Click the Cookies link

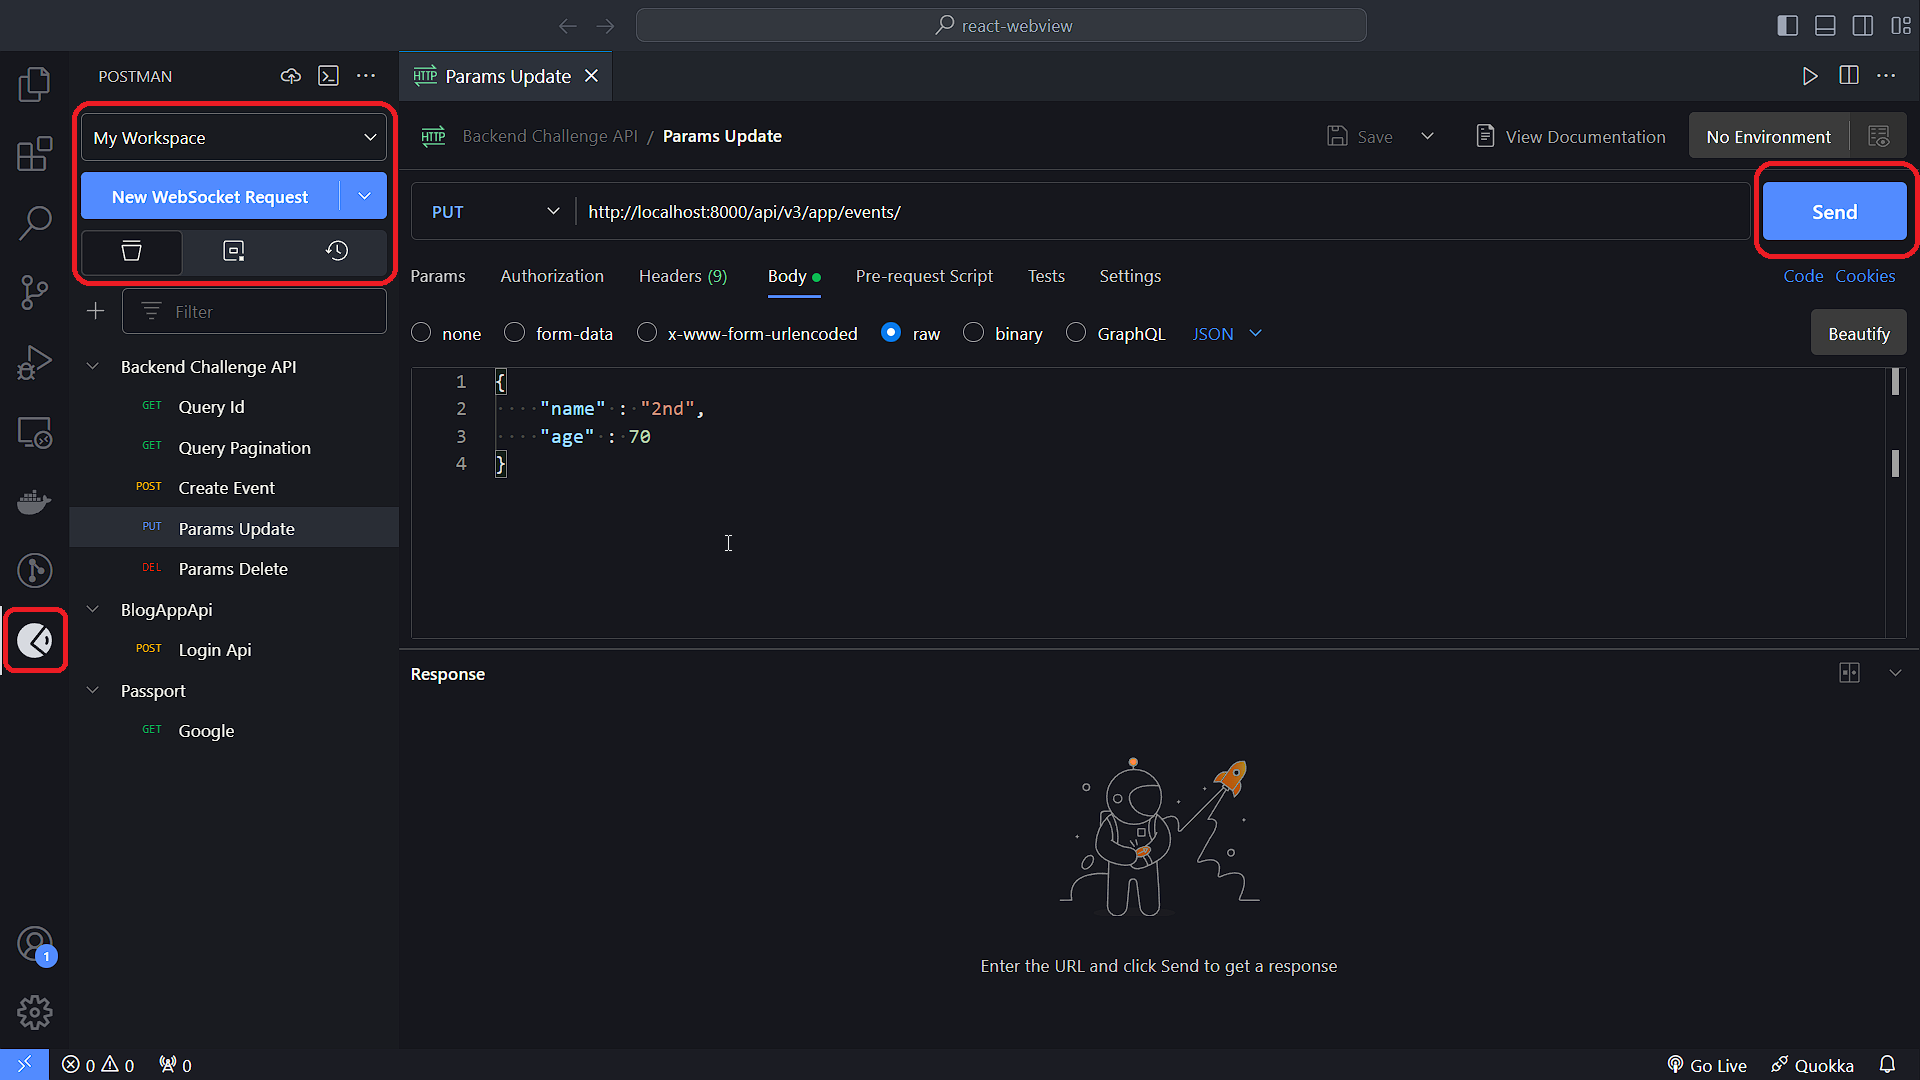click(x=1865, y=276)
